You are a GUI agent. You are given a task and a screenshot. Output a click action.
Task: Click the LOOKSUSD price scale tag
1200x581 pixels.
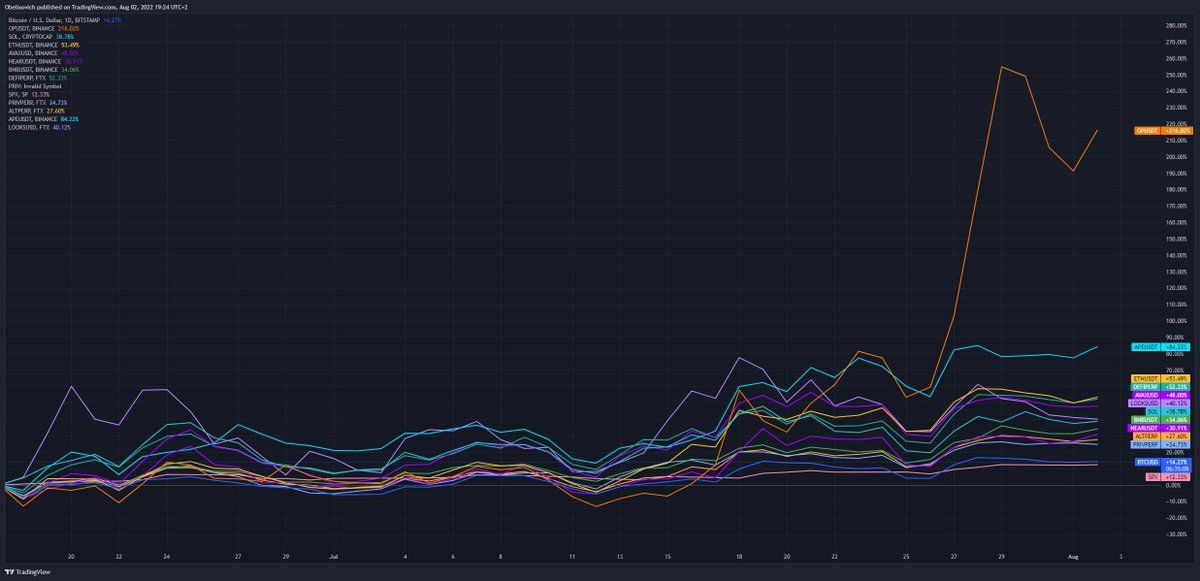point(1161,403)
